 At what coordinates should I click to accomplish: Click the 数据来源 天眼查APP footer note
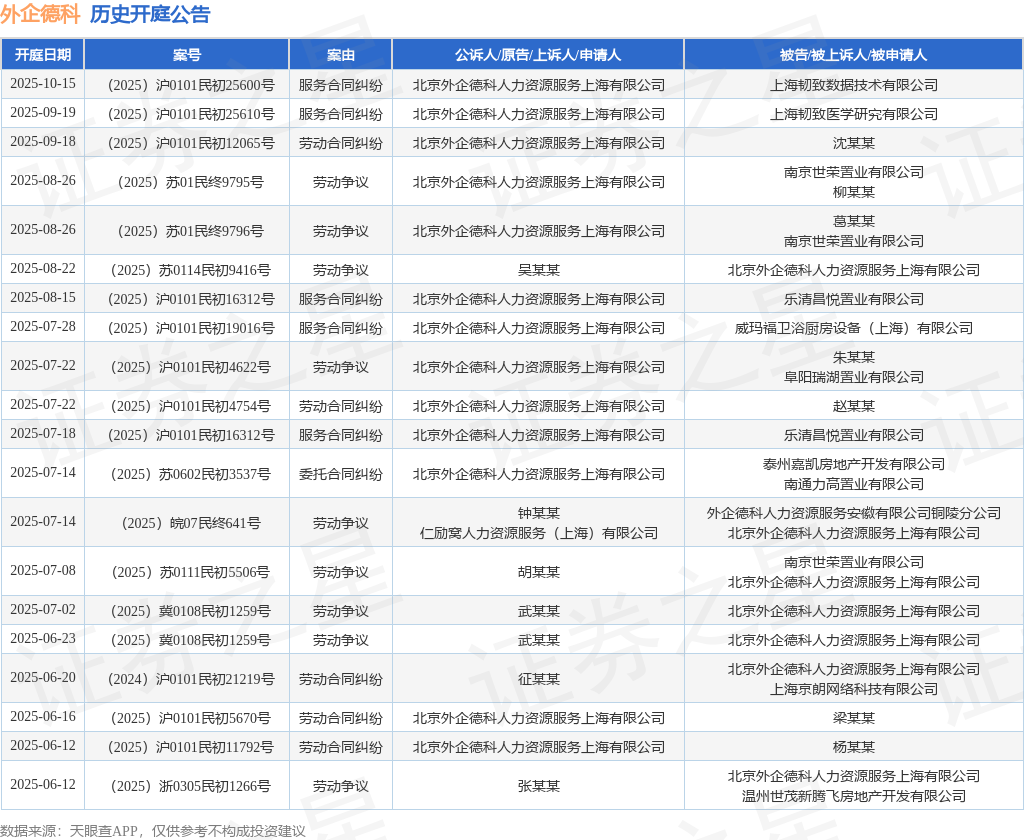coord(152,831)
